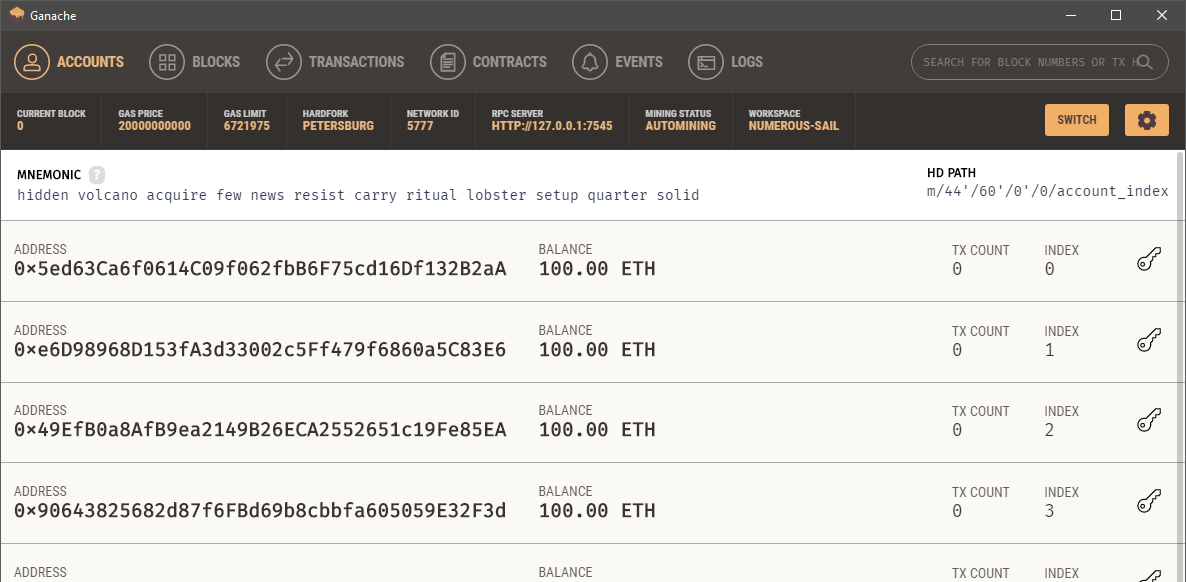Select address 0×90643825682d87f6FBd69b8cbbfa605059E32F3d
This screenshot has width=1186, height=582.
tap(260, 511)
